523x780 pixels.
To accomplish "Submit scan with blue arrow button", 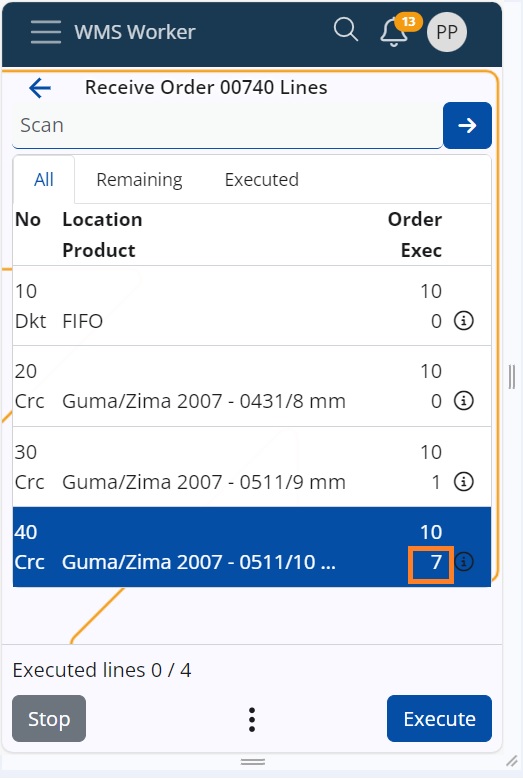I will pyautogui.click(x=467, y=125).
